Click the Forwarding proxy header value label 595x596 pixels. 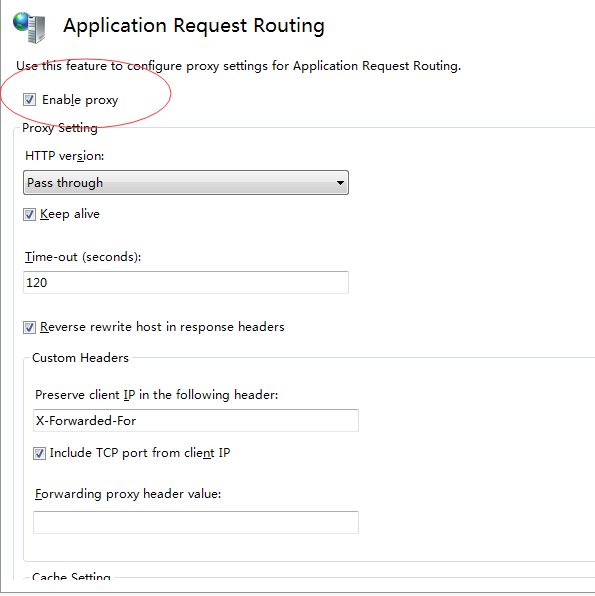[x=128, y=494]
